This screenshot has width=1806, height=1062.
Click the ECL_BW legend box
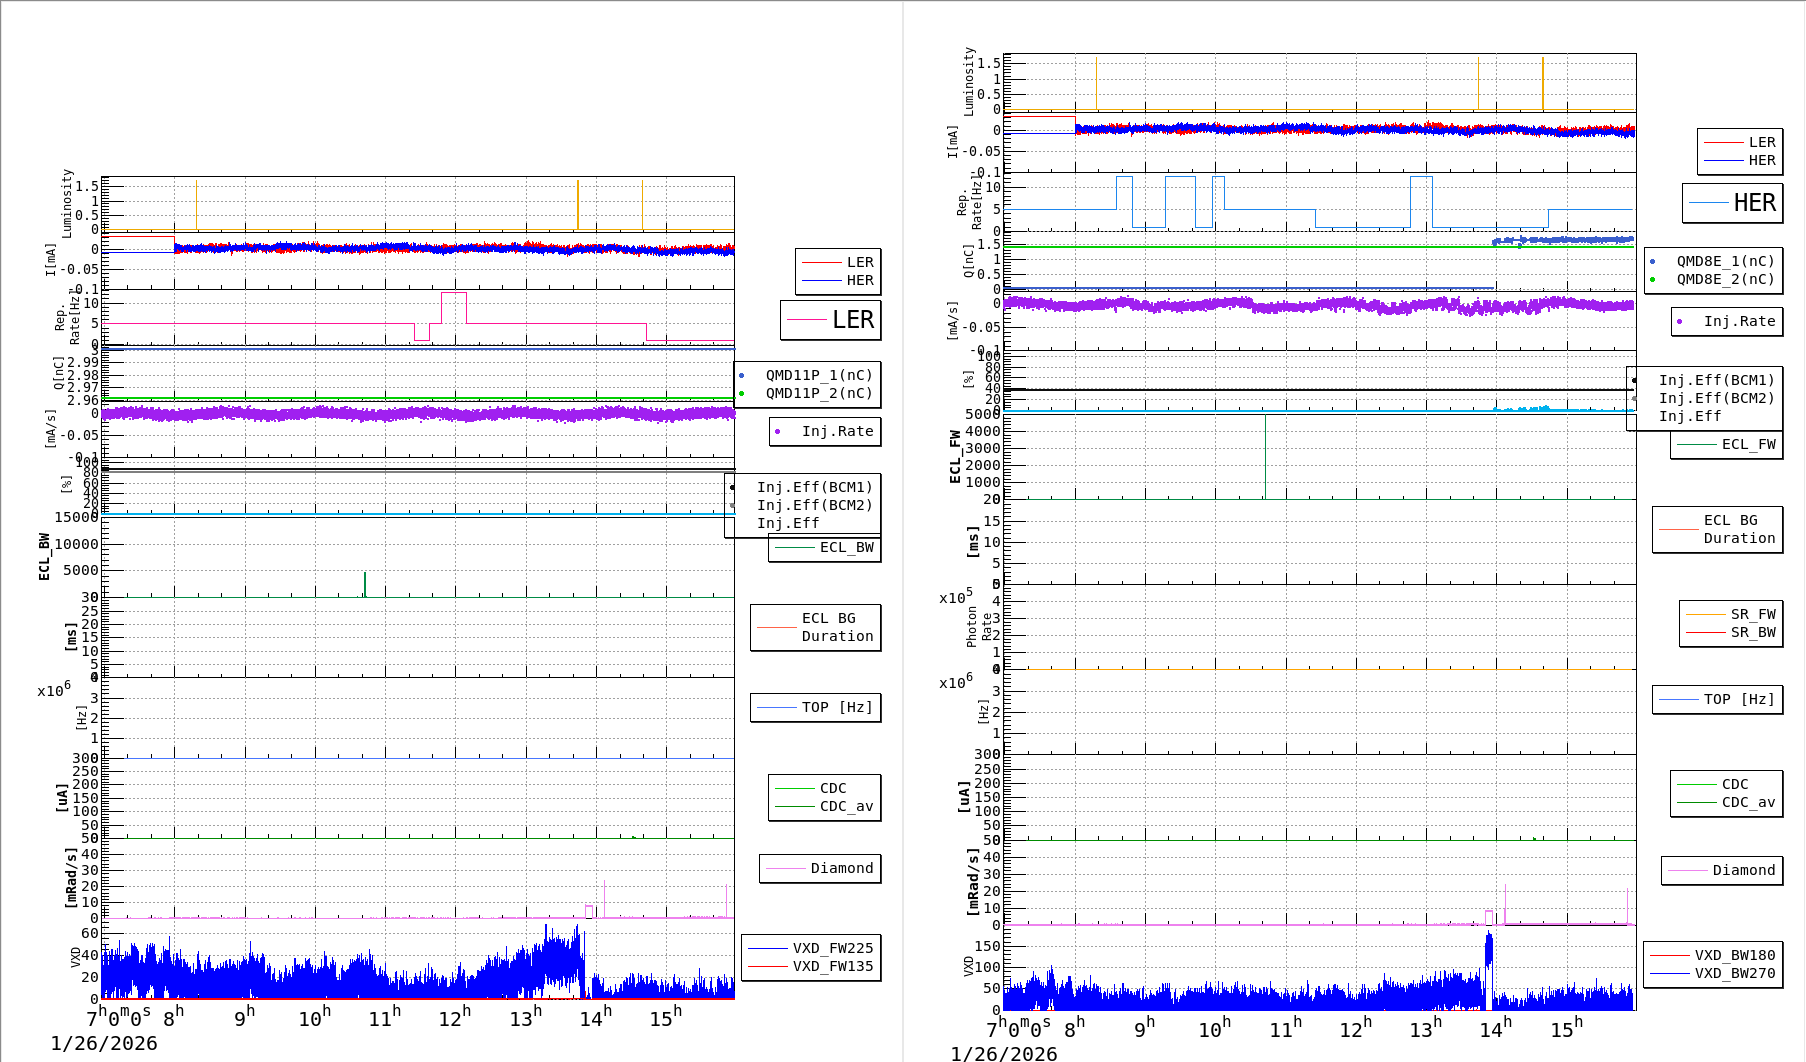click(x=825, y=547)
